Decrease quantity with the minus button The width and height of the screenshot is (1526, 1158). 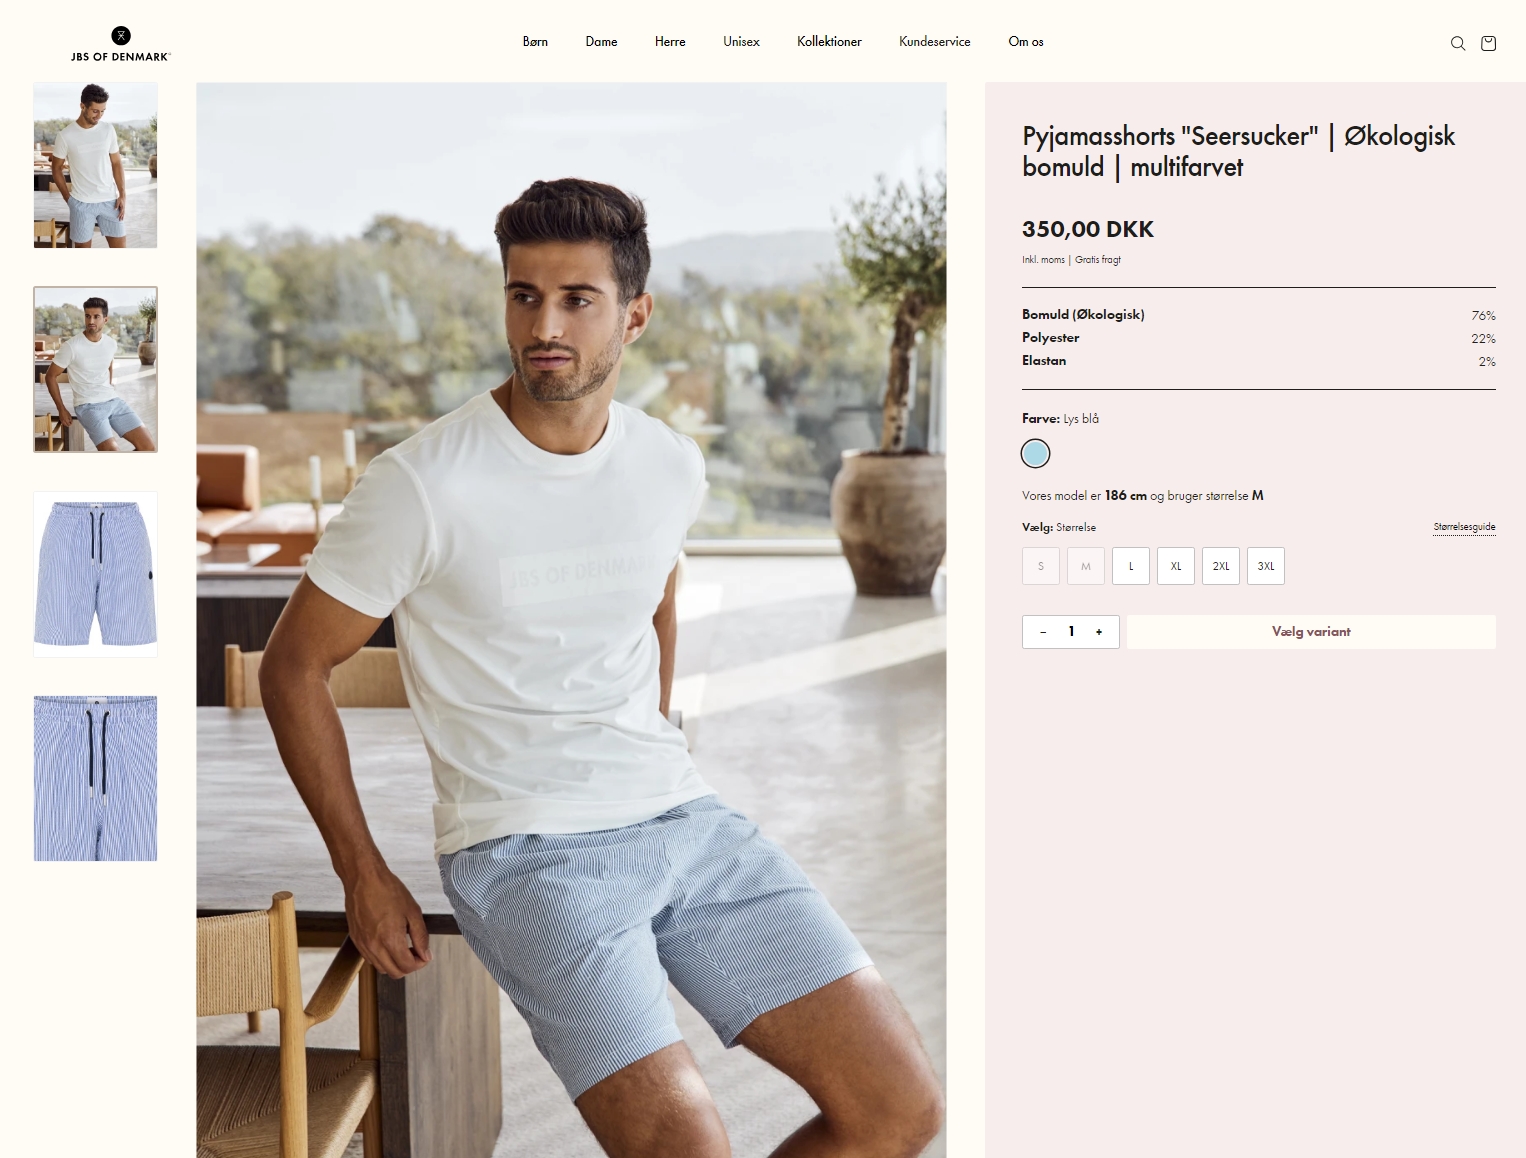click(x=1043, y=632)
